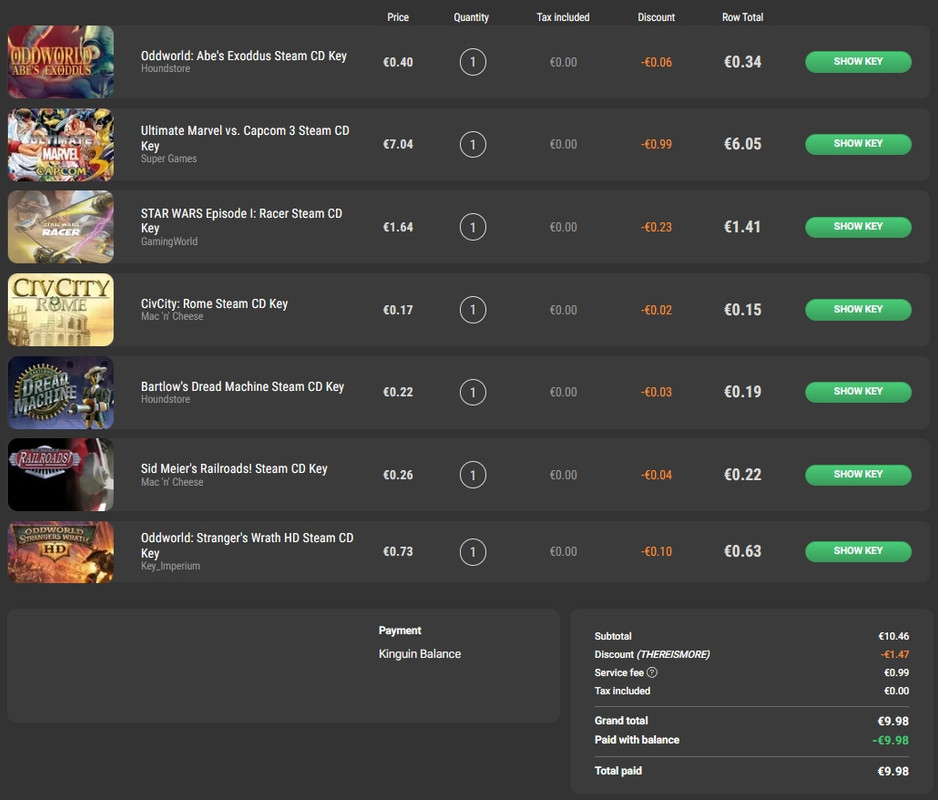The image size is (938, 800).
Task: Show key for Ultimate Marvel vs. Capcom 3
Action: 858,144
